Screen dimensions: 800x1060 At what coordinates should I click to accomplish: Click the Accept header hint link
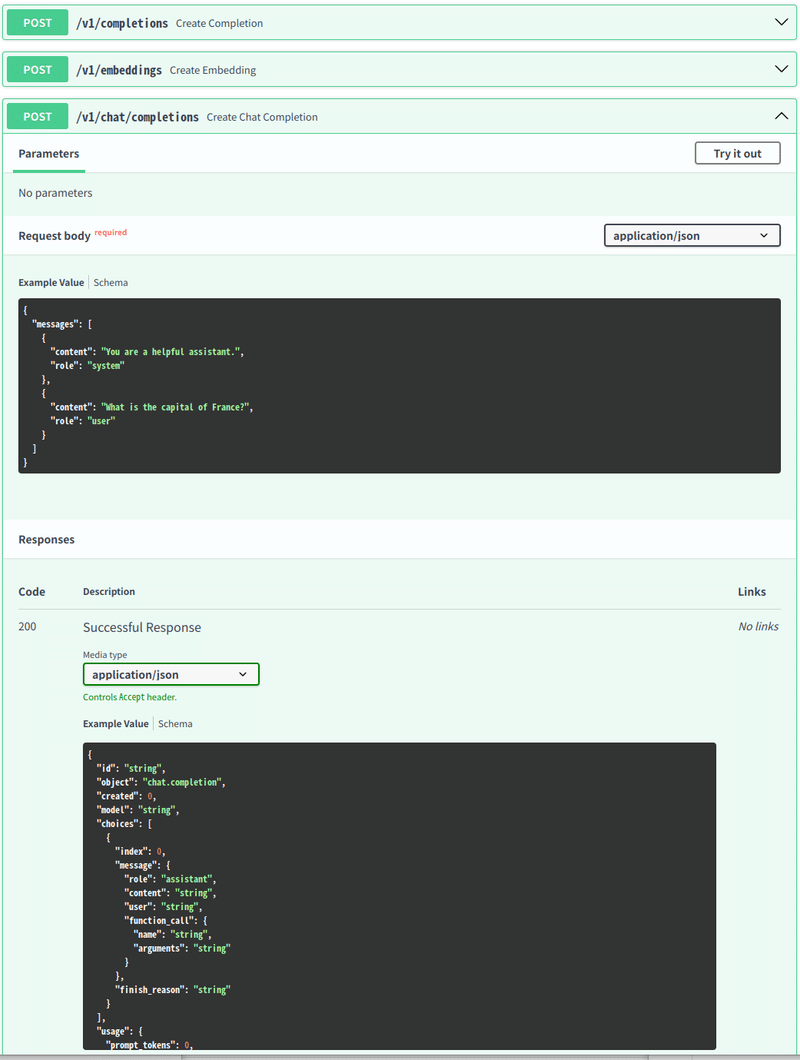(x=129, y=697)
